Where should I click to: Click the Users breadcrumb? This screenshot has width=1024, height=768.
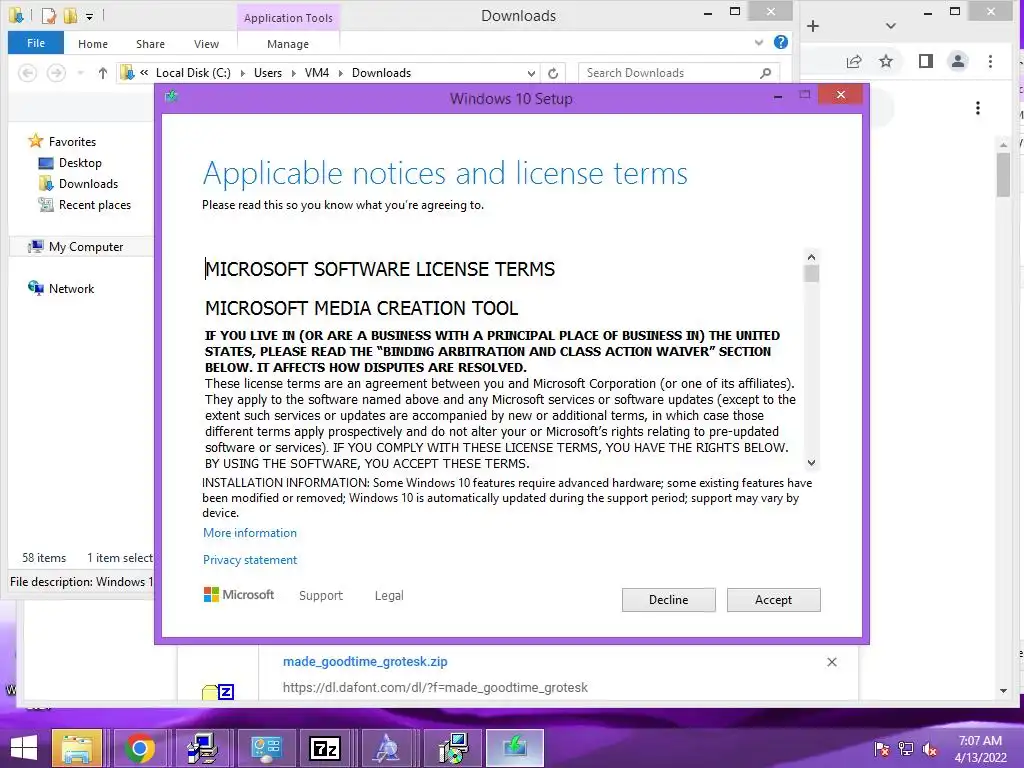(268, 72)
